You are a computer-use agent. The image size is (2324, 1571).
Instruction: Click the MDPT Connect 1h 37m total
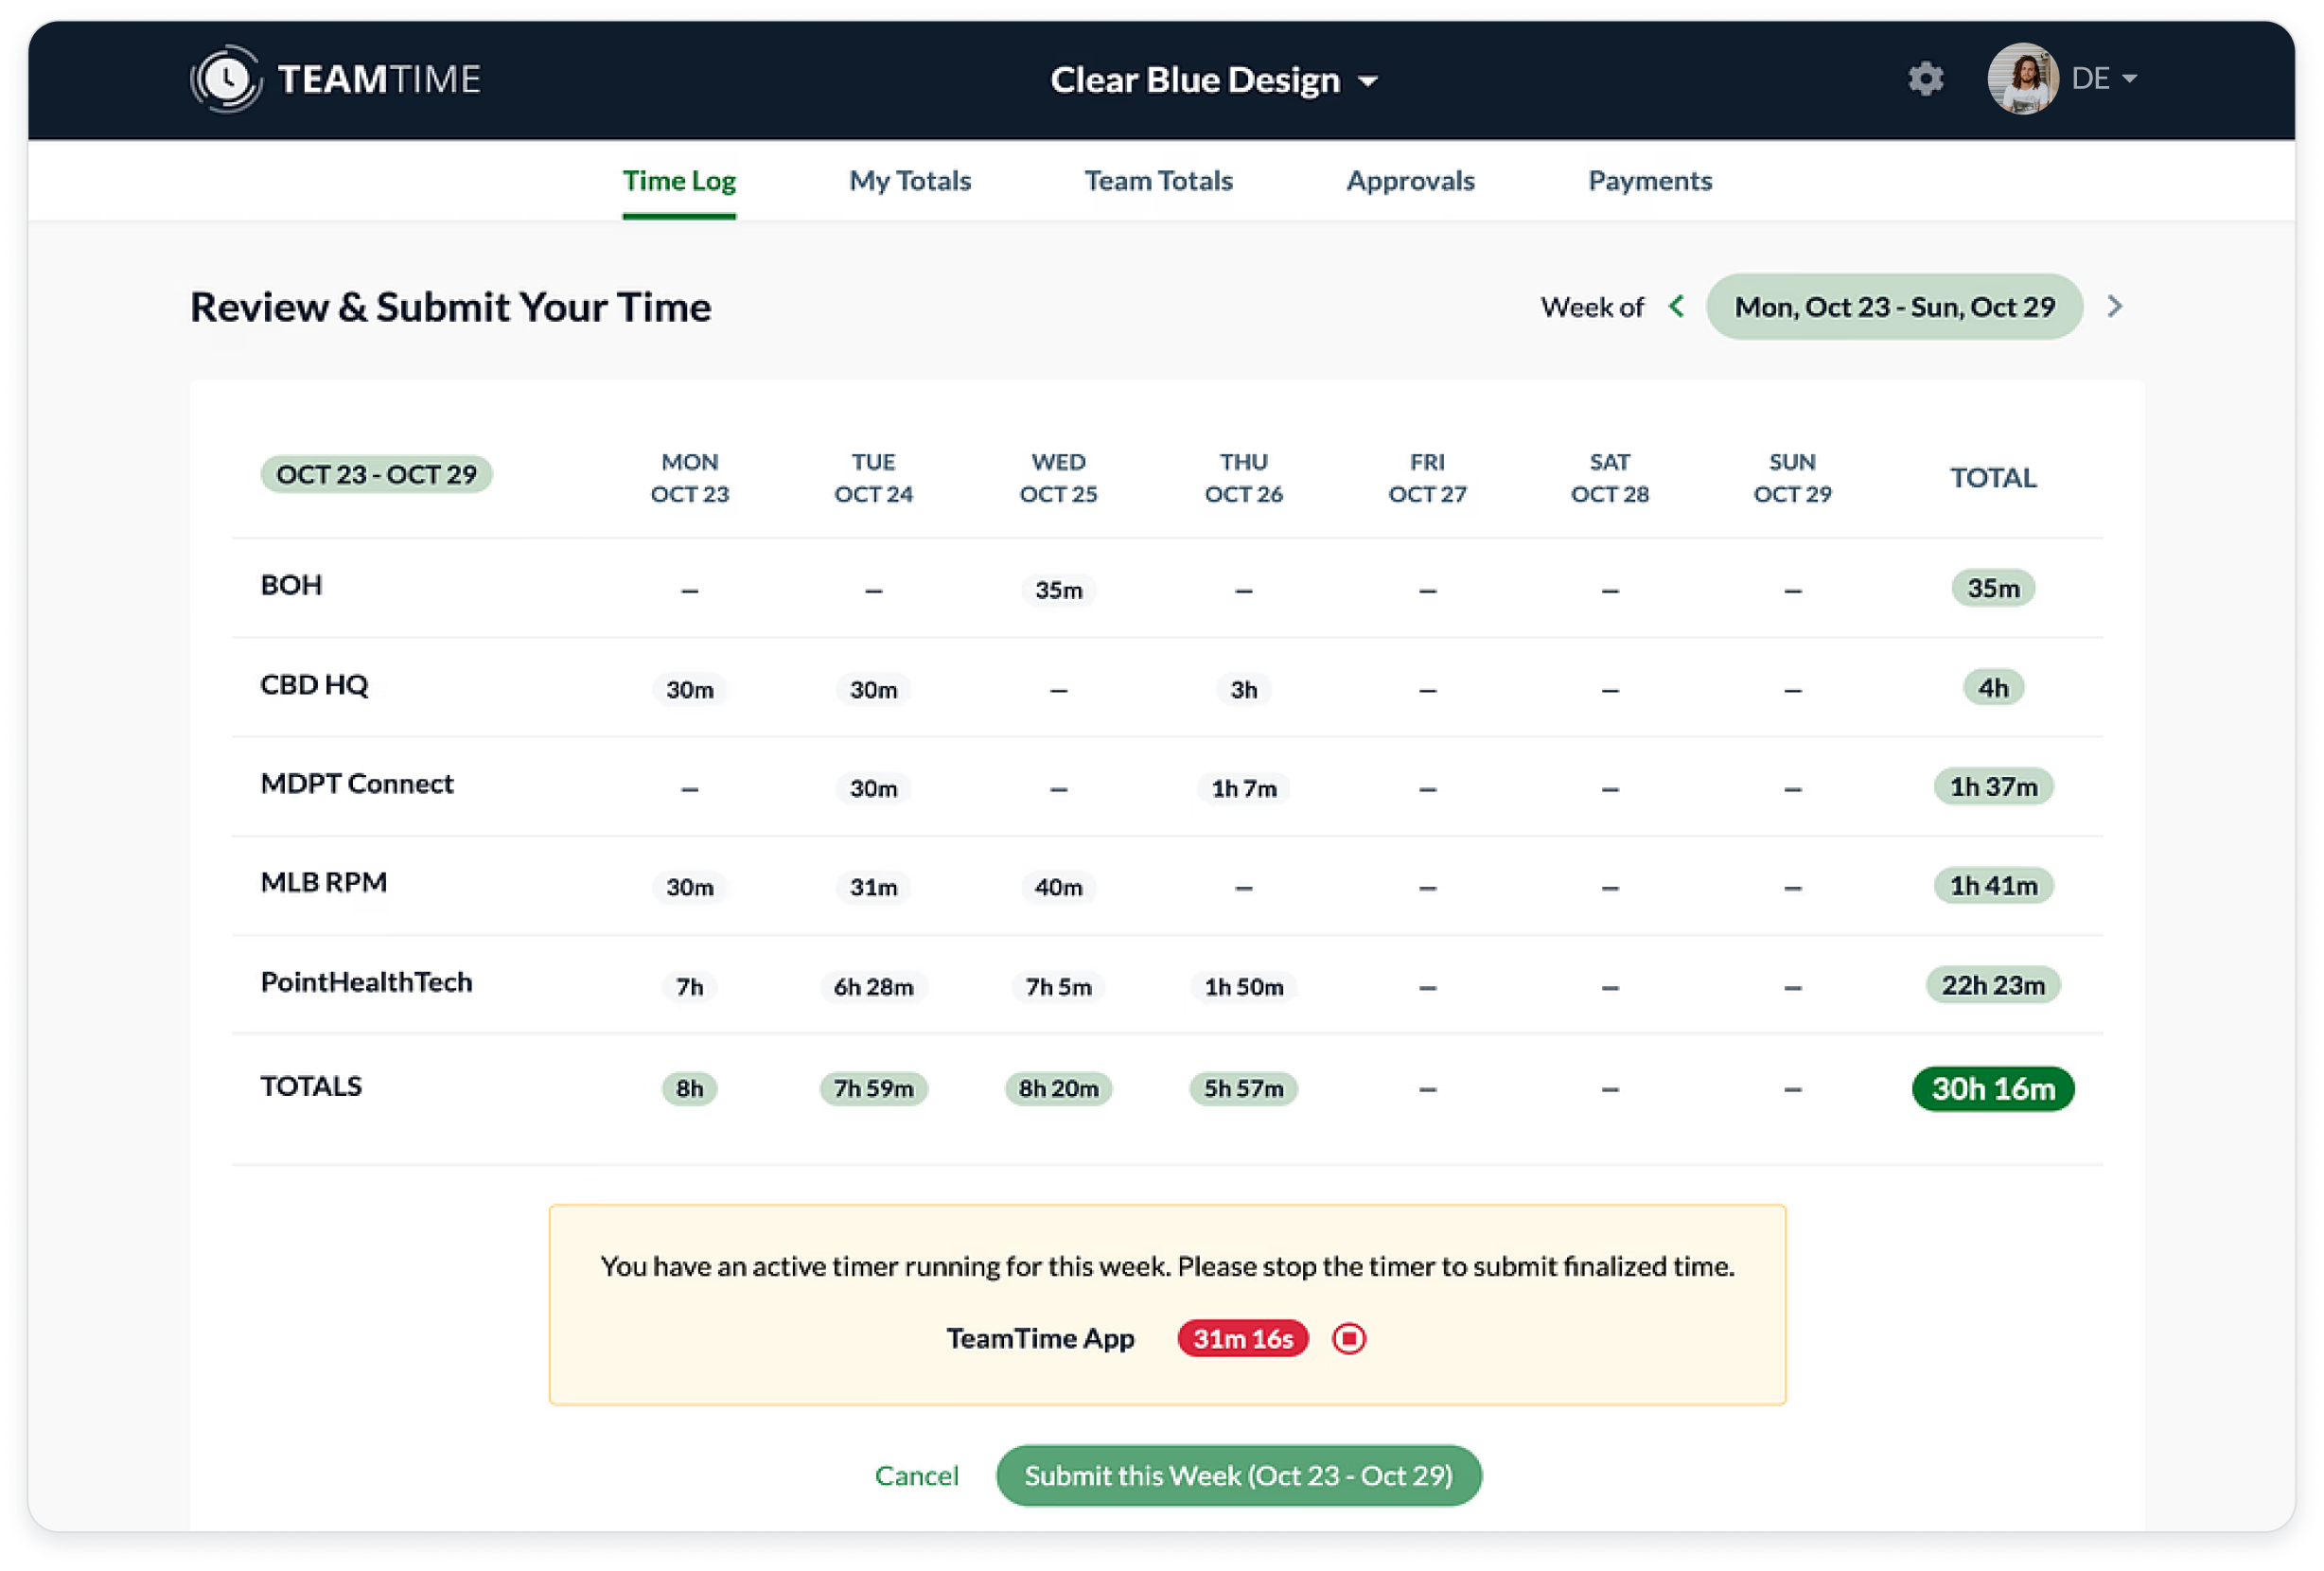[x=1992, y=787]
